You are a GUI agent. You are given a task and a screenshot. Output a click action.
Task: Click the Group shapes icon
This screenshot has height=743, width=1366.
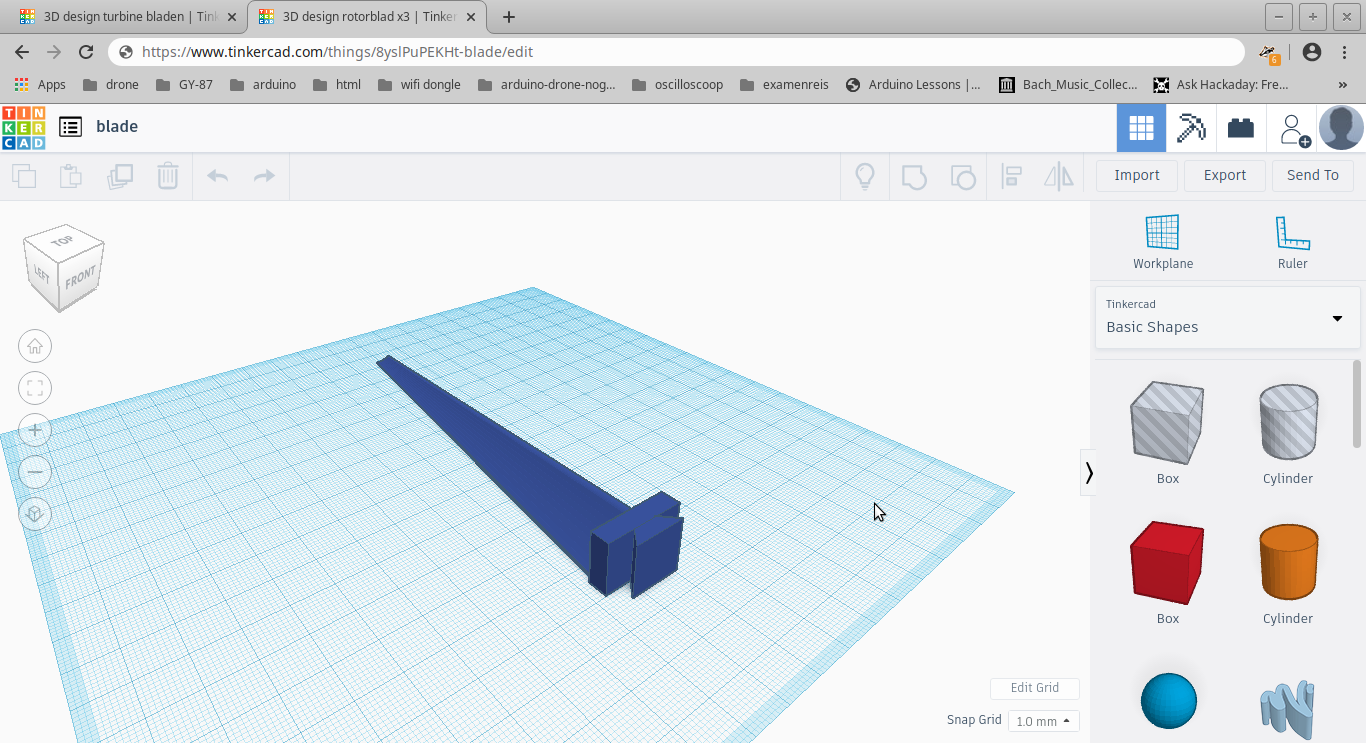tap(914, 177)
